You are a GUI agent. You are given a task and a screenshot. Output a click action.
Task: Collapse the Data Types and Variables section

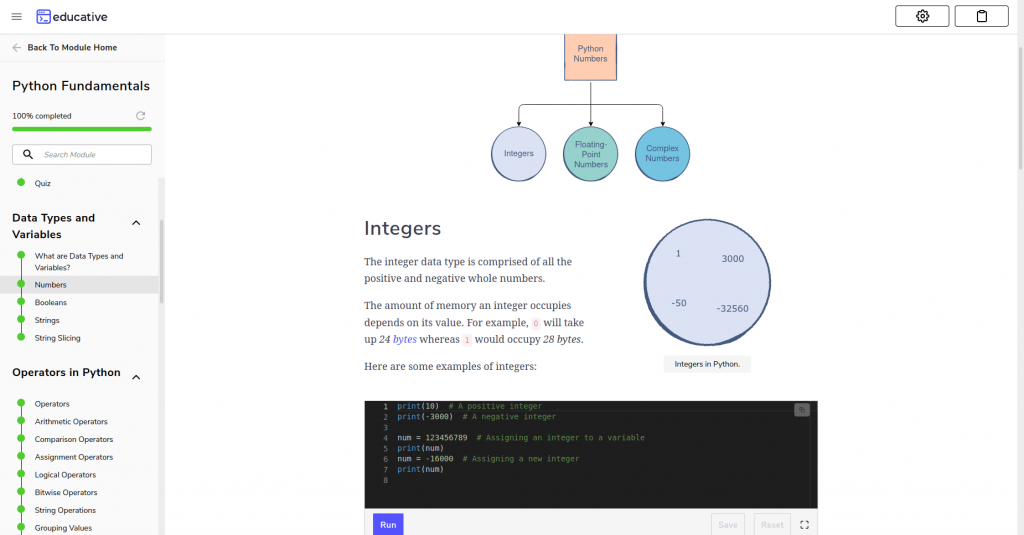[x=136, y=223]
